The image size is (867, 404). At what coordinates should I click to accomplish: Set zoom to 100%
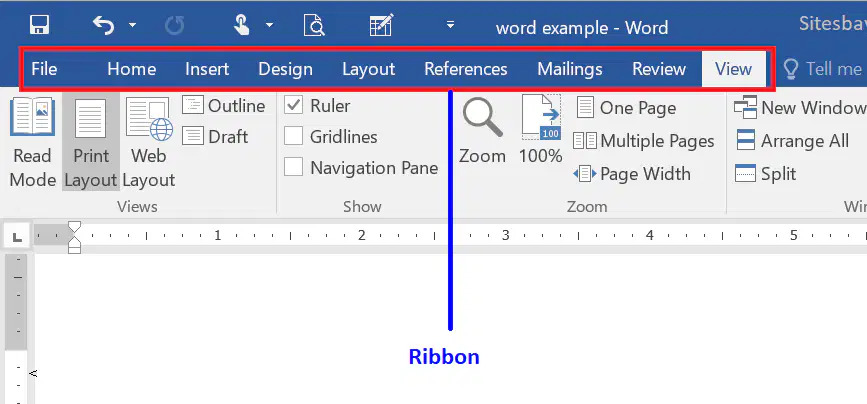click(541, 129)
